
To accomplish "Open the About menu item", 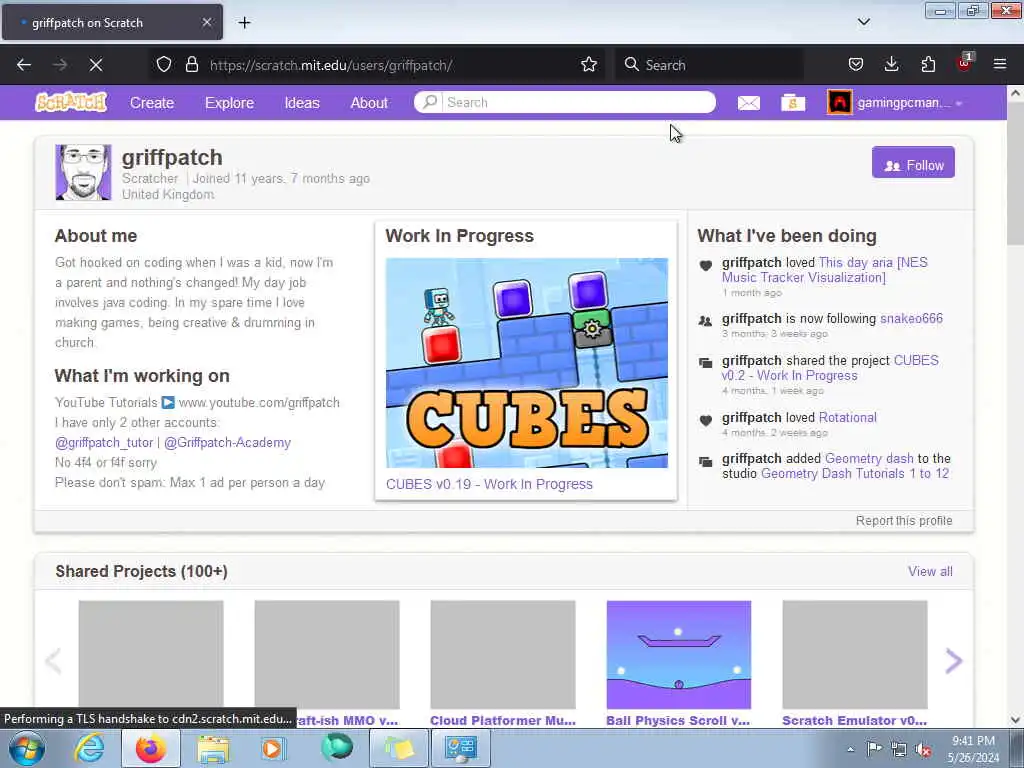I will (x=369, y=103).
